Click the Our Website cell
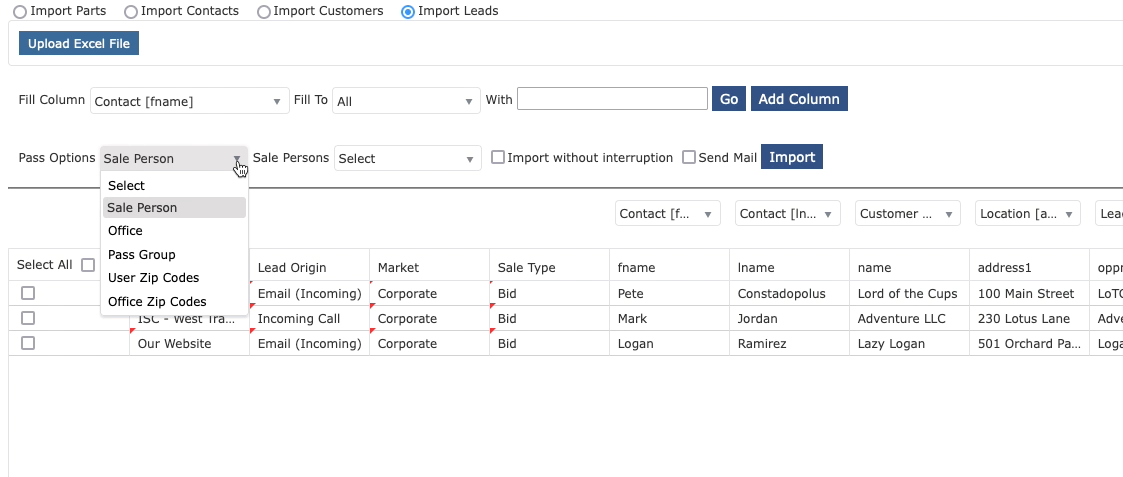 coord(189,344)
